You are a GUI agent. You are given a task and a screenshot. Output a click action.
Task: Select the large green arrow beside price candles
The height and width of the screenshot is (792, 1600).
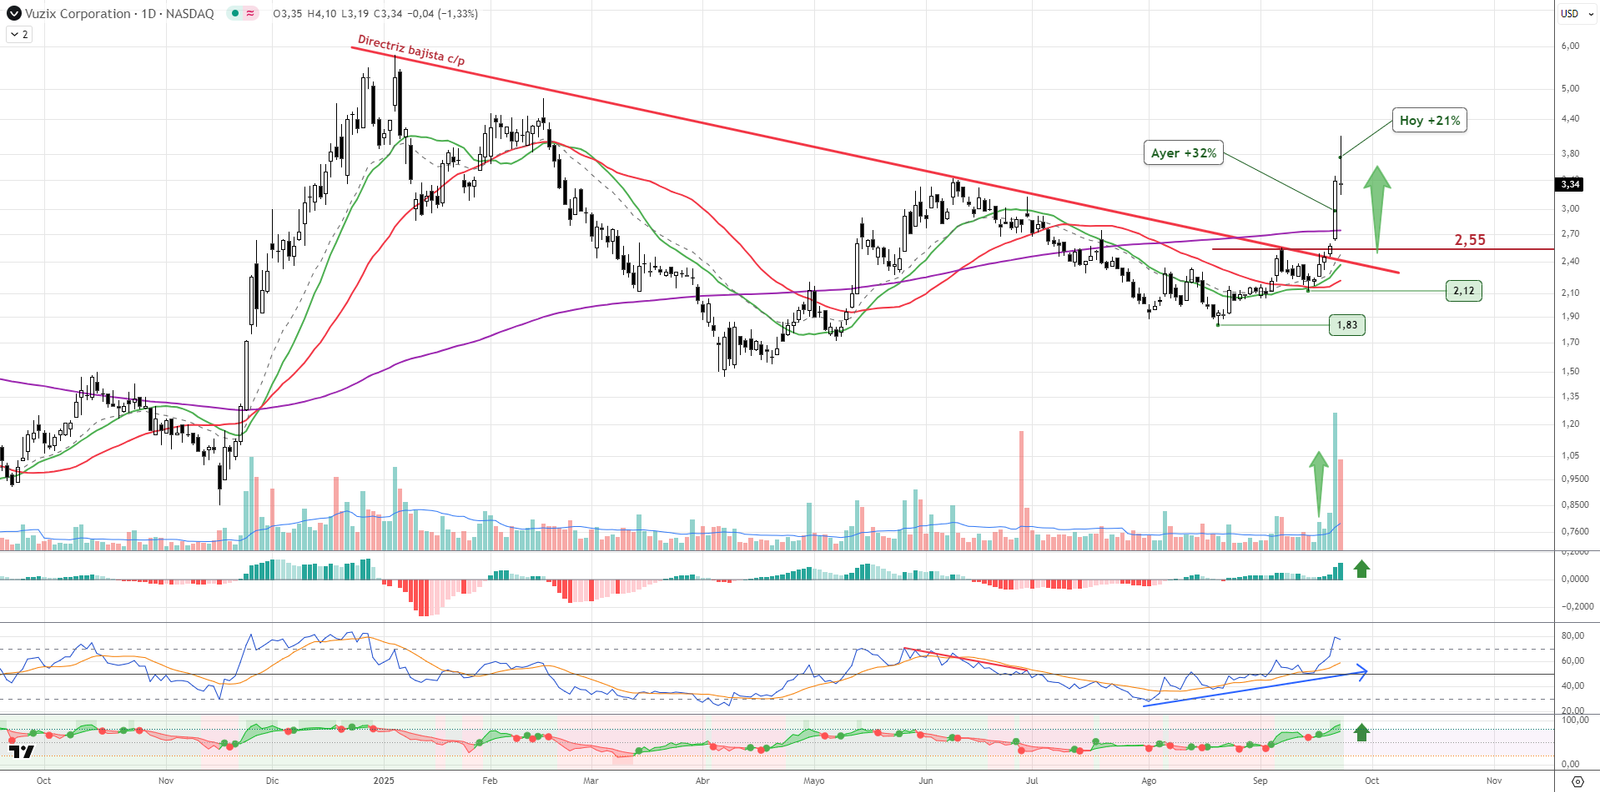(1377, 207)
